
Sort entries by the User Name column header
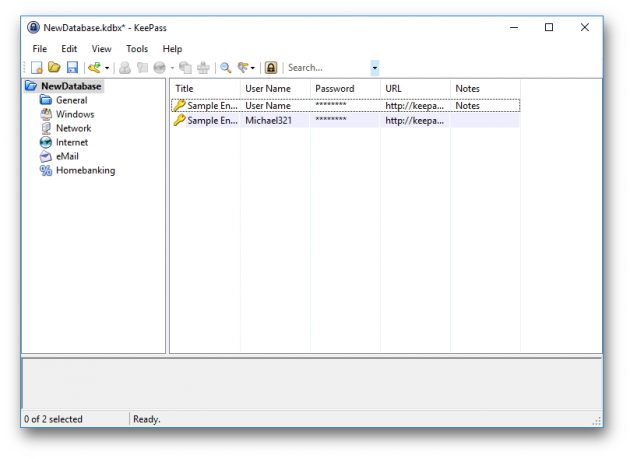pos(275,88)
